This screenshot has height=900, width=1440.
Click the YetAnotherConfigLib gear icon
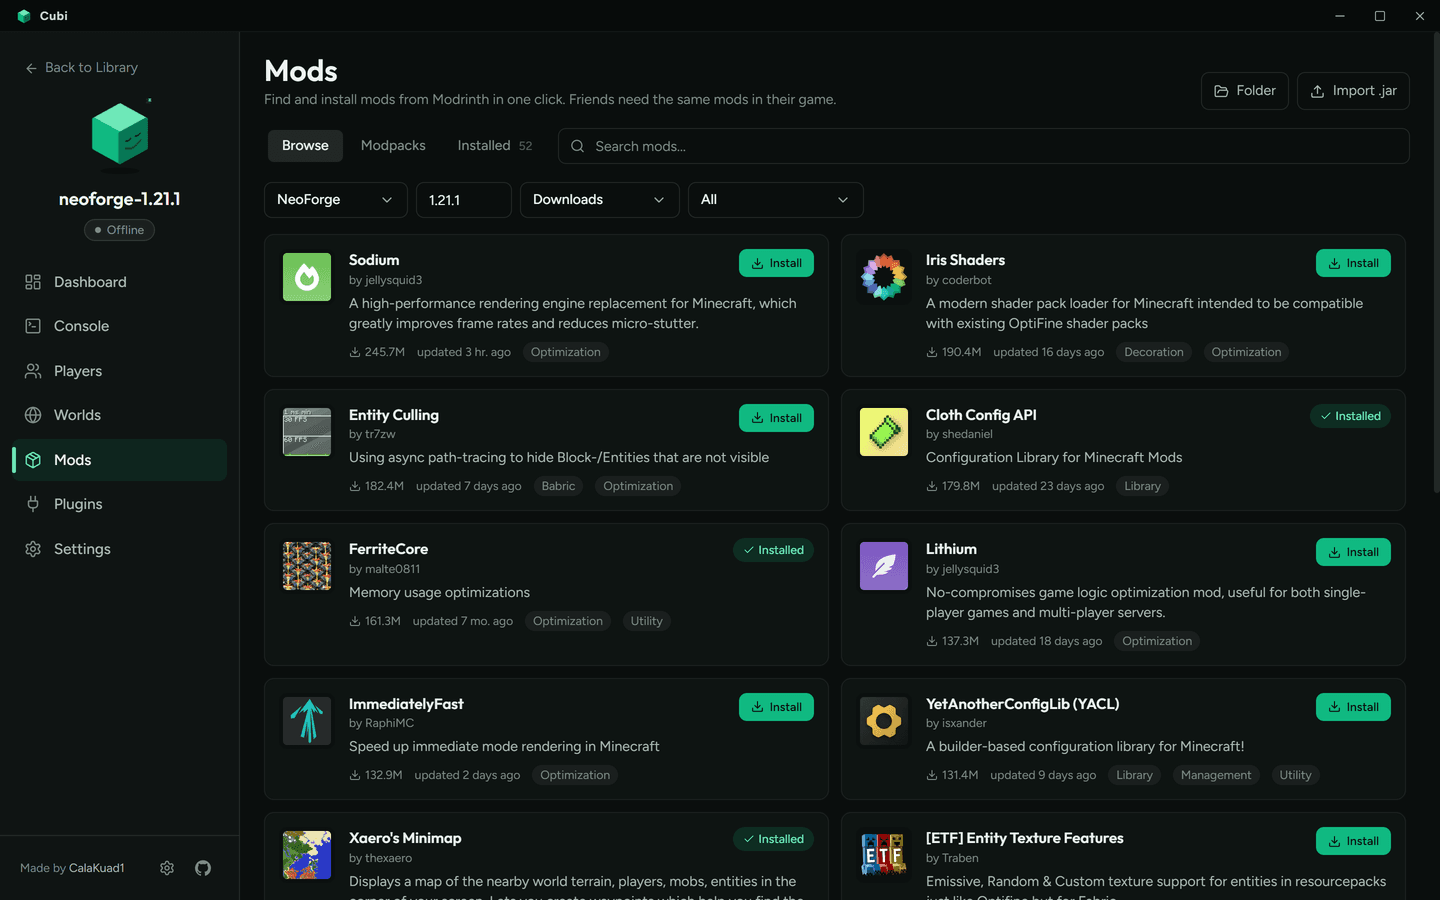[884, 721]
